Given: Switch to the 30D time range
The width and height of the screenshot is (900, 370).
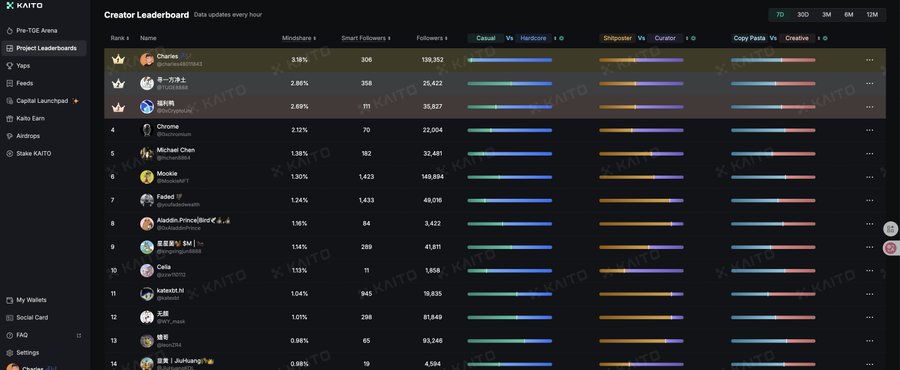Looking at the screenshot, I should pyautogui.click(x=803, y=15).
